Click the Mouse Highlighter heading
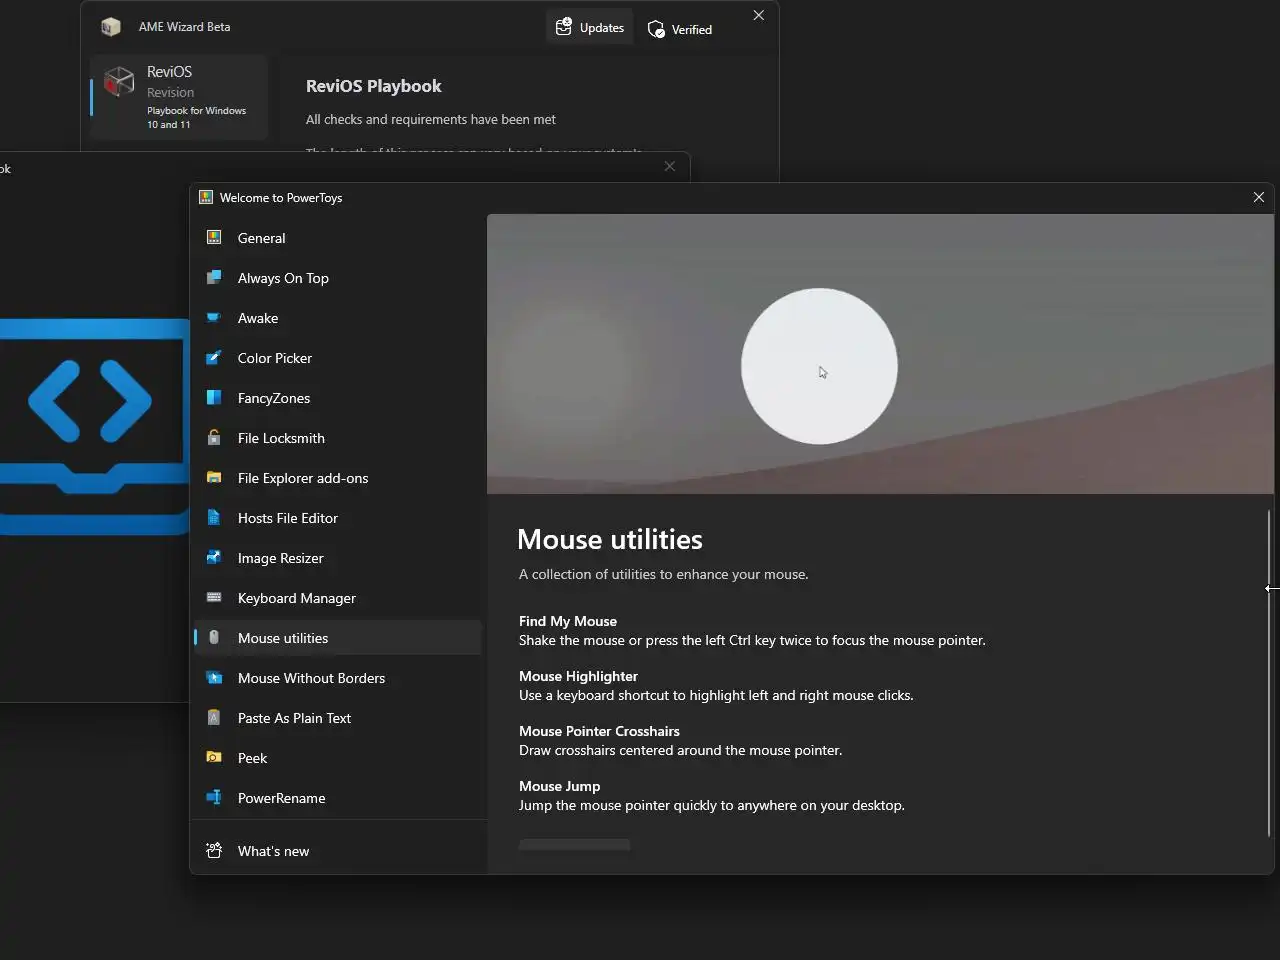 click(578, 676)
